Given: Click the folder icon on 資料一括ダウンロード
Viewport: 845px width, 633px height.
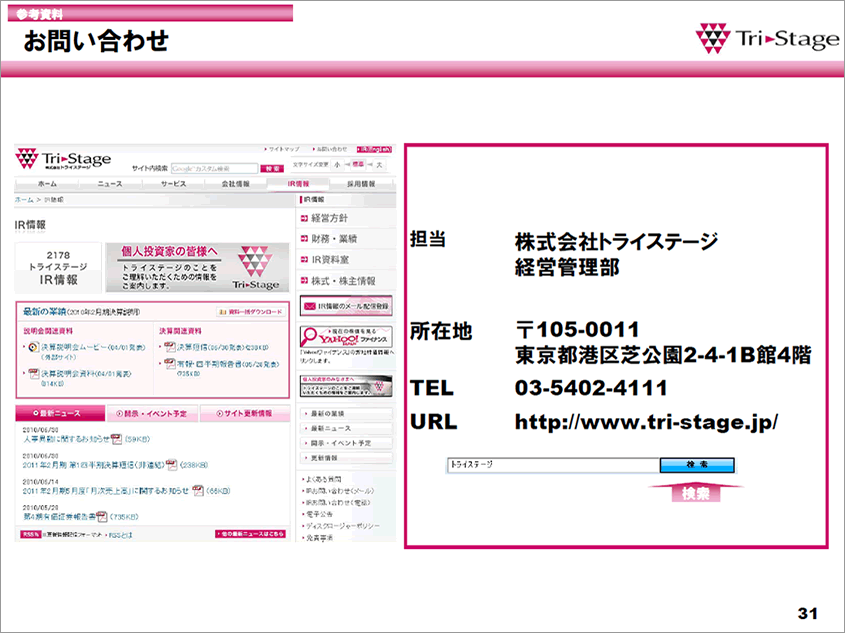Looking at the screenshot, I should coord(222,312).
